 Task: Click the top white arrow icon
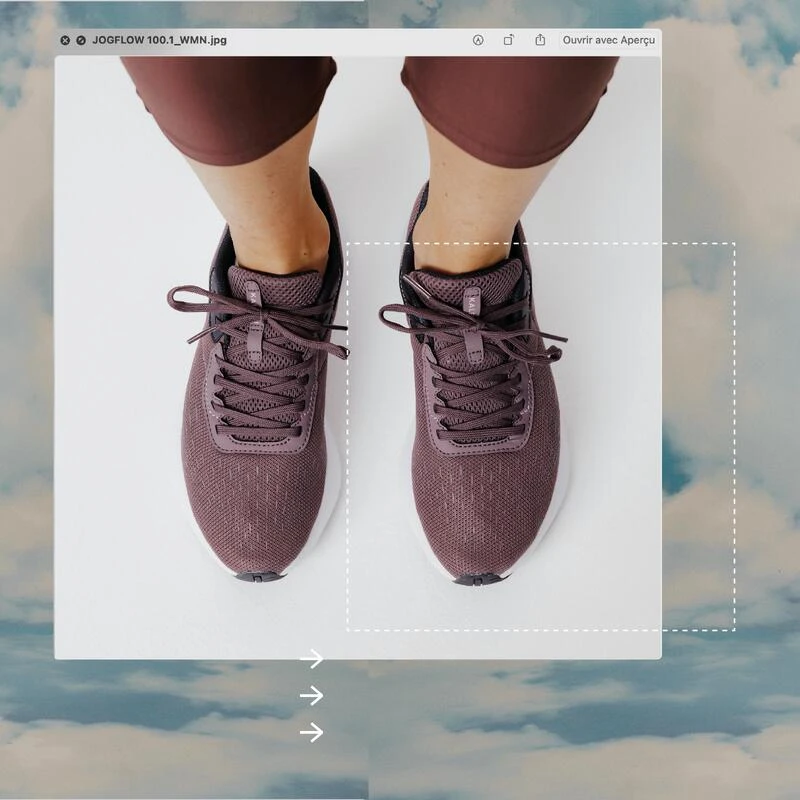pyautogui.click(x=312, y=658)
